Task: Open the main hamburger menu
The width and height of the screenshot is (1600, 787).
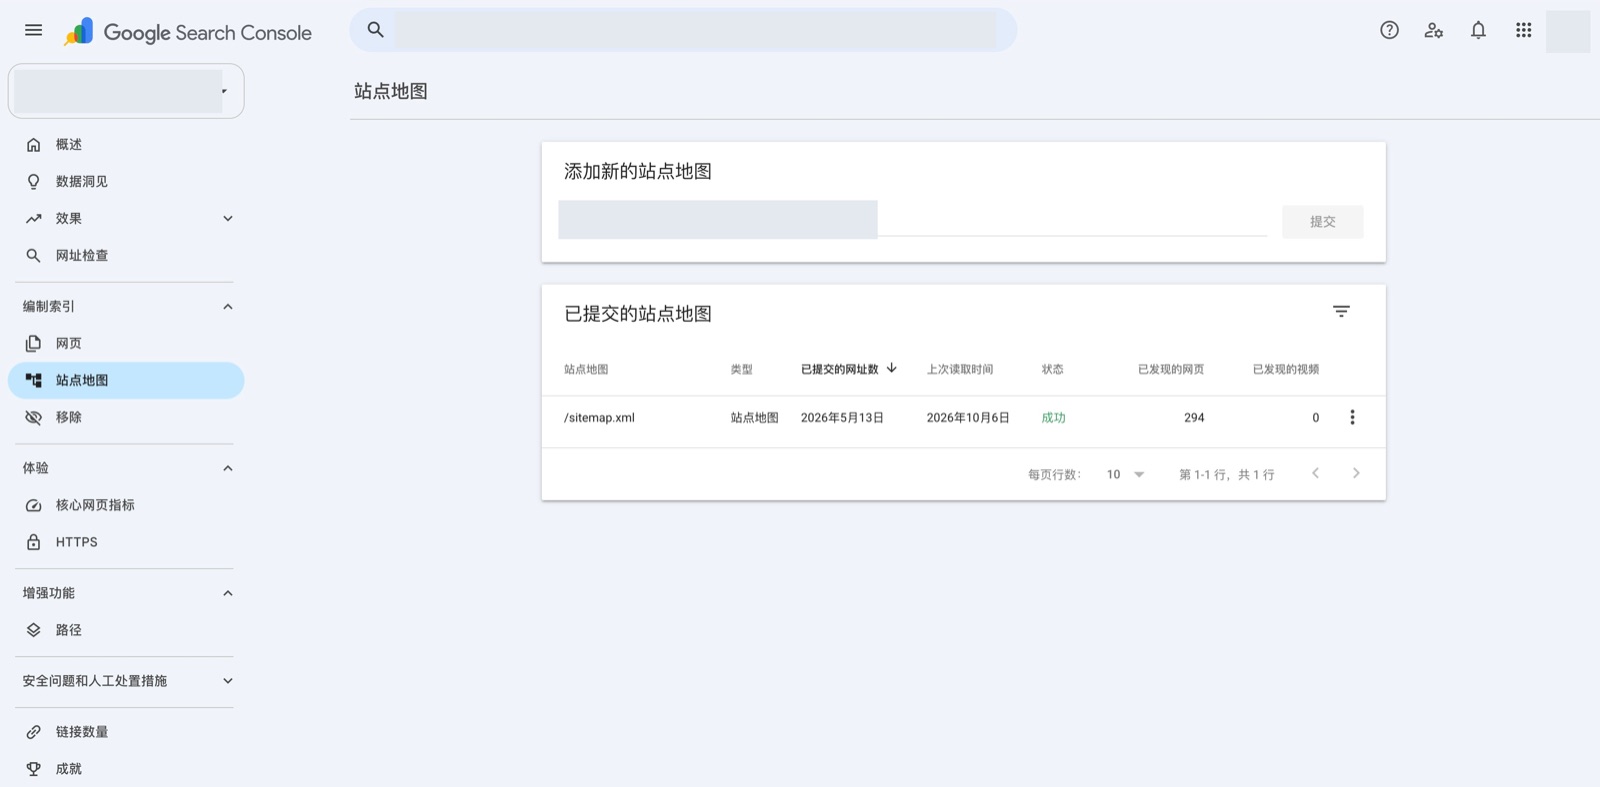Action: [33, 30]
